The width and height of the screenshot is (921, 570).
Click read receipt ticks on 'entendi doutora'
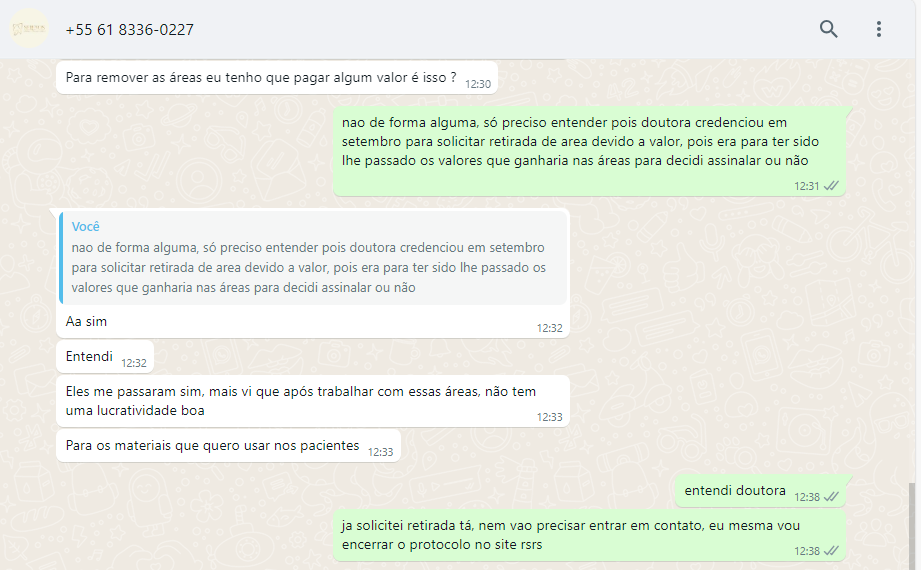point(831,497)
